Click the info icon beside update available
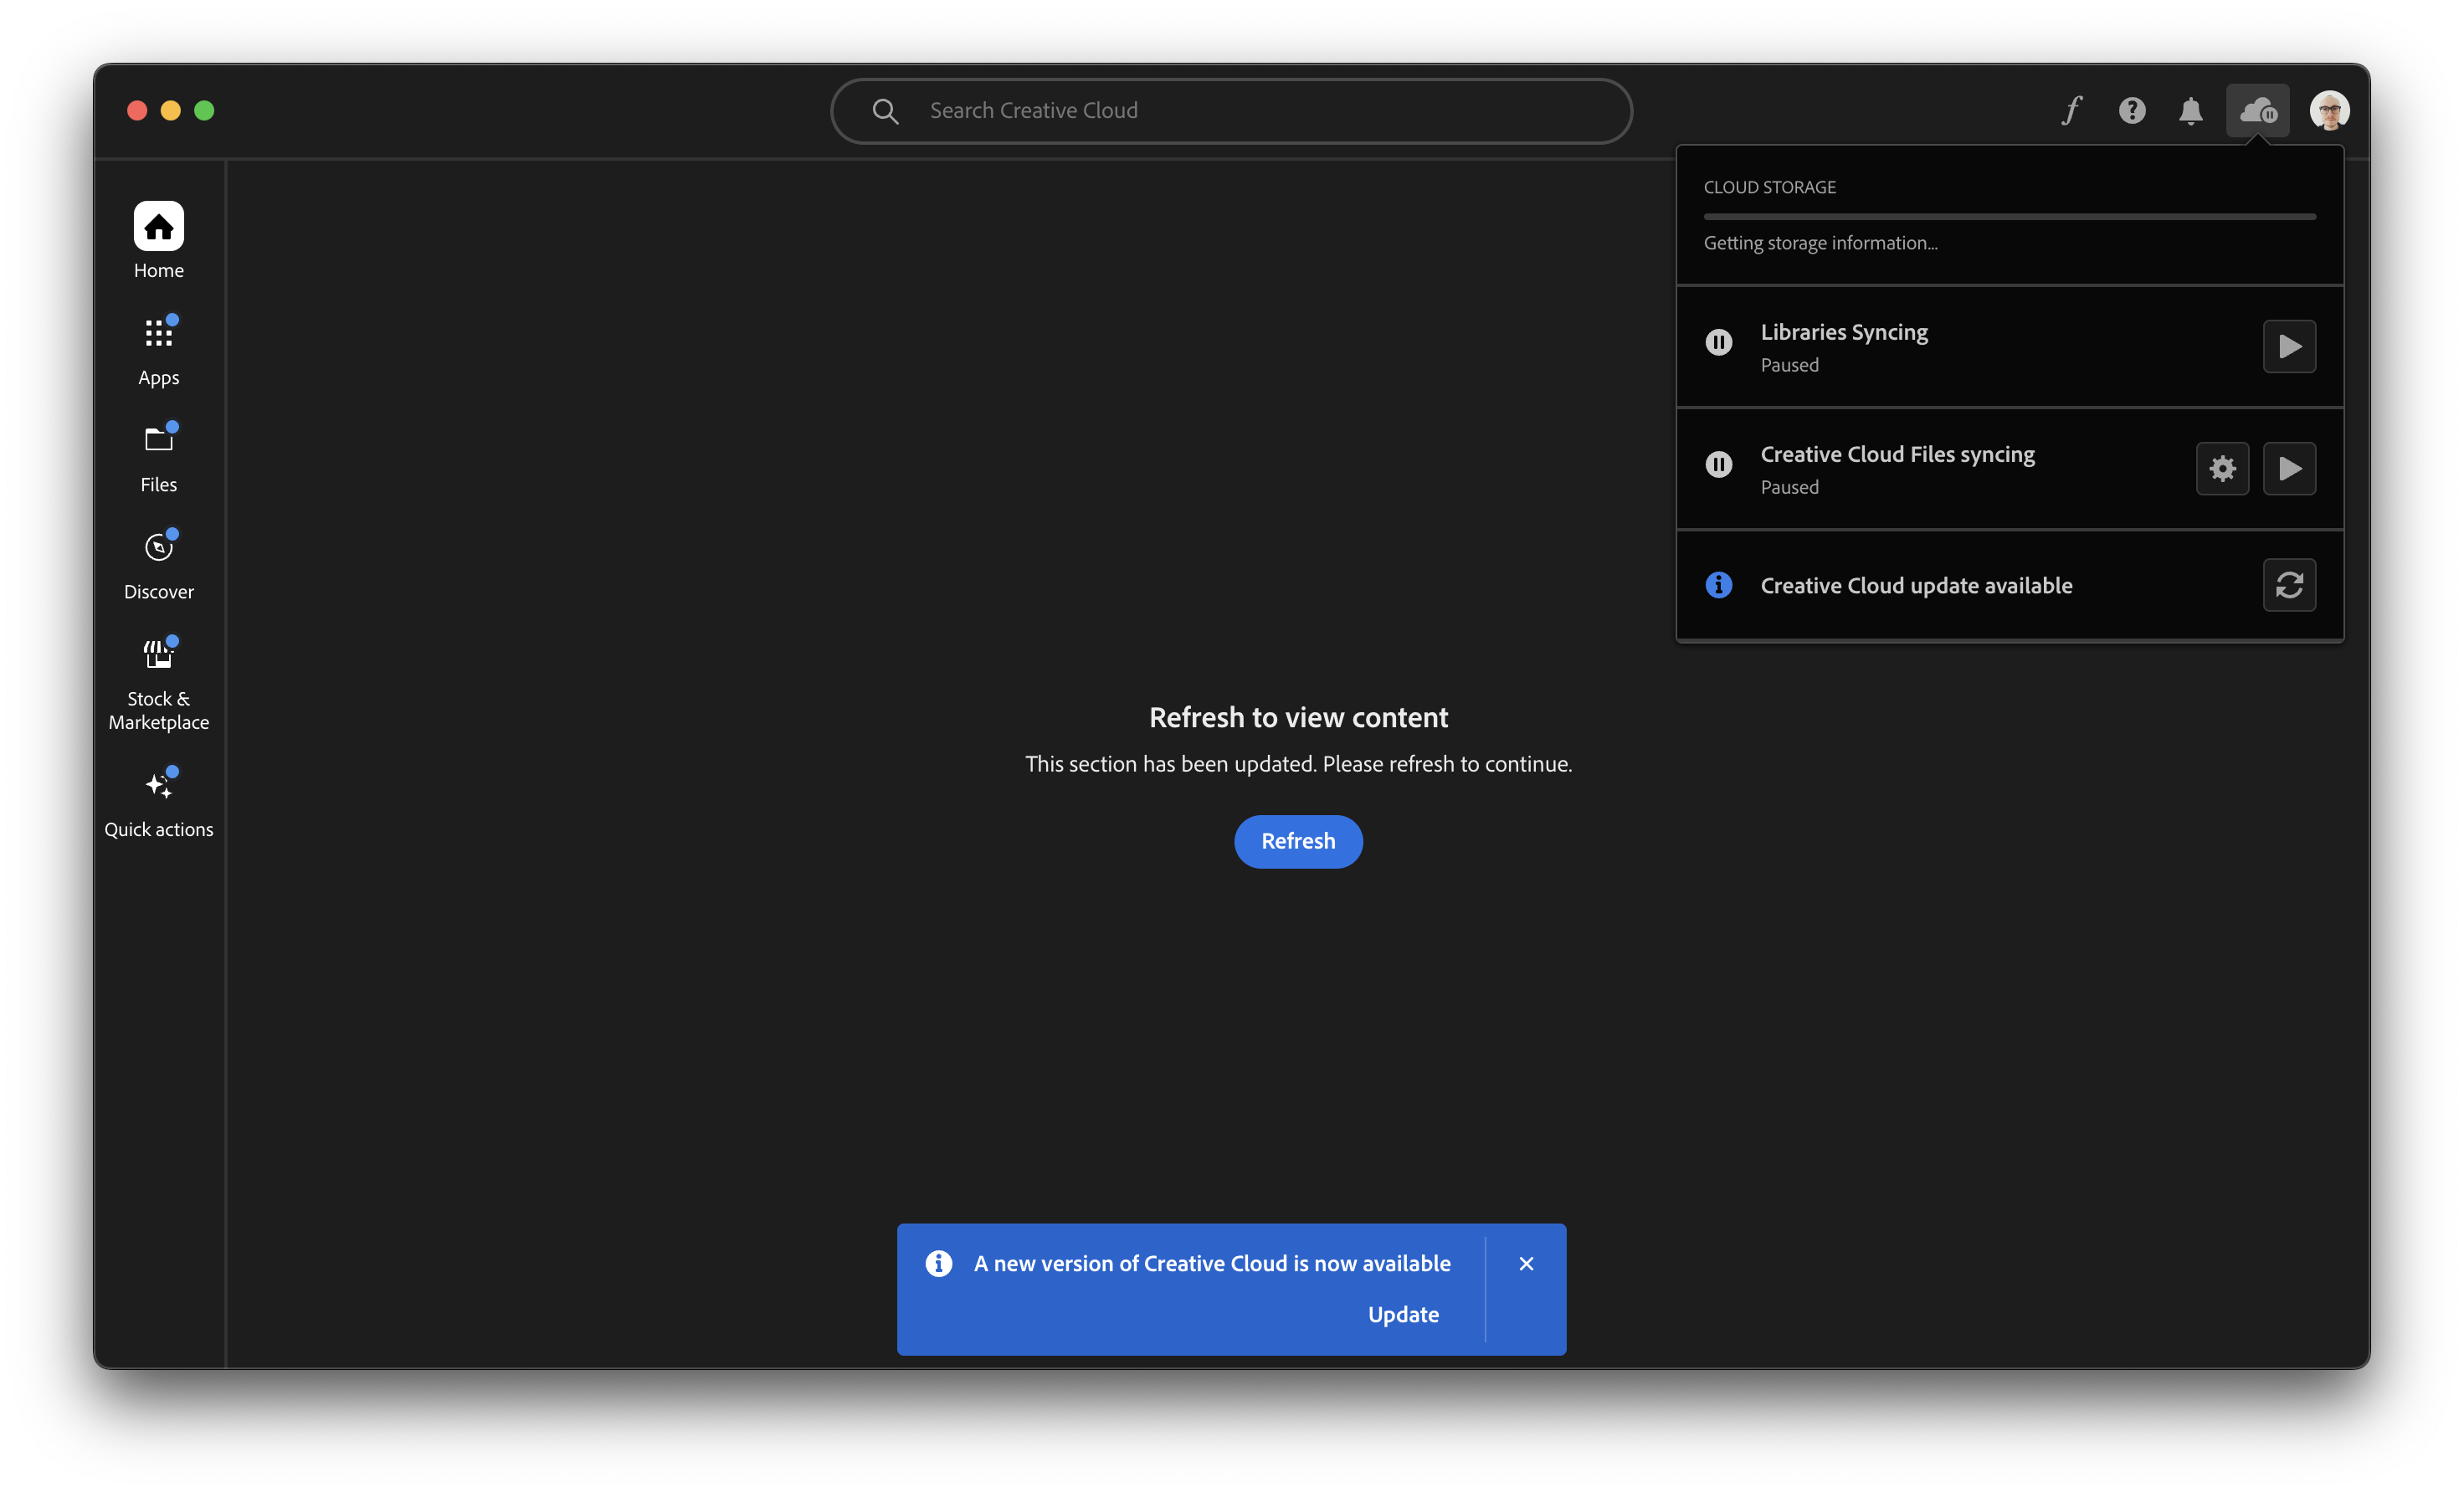The height and width of the screenshot is (1493, 2464). [1718, 584]
